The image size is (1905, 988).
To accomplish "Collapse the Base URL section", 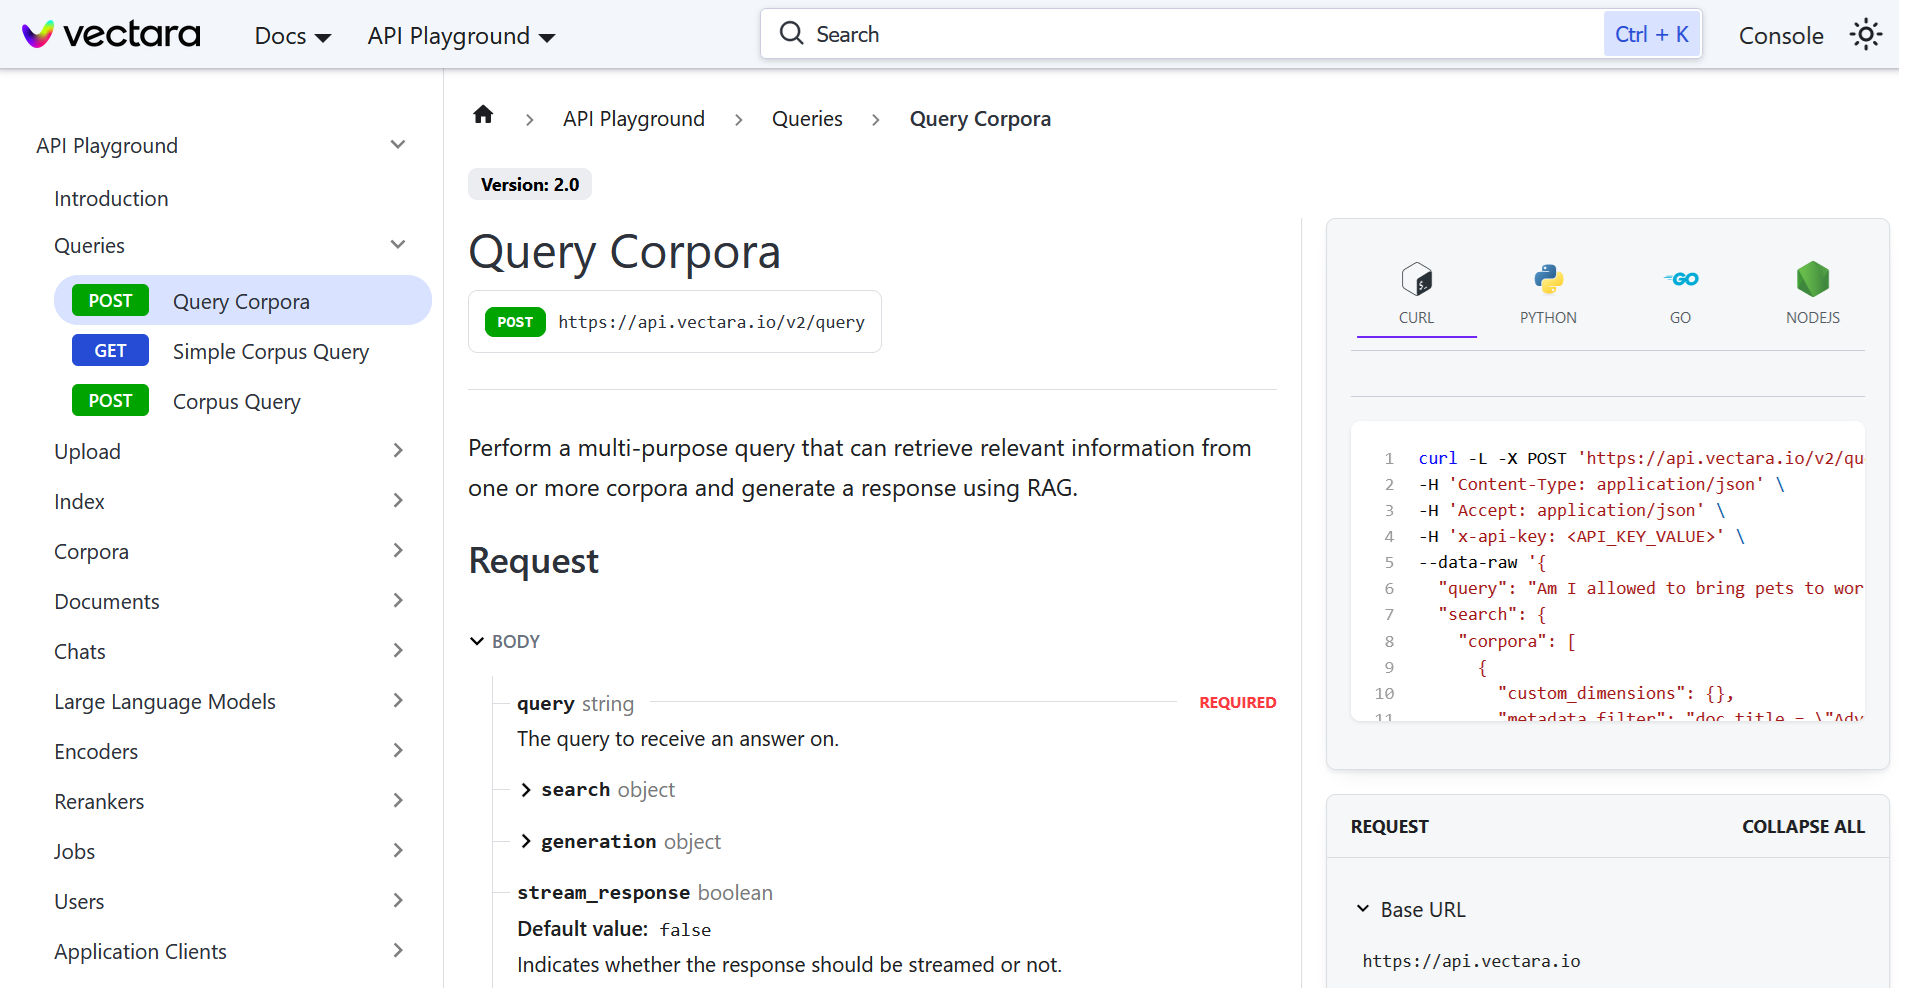I will [1411, 910].
